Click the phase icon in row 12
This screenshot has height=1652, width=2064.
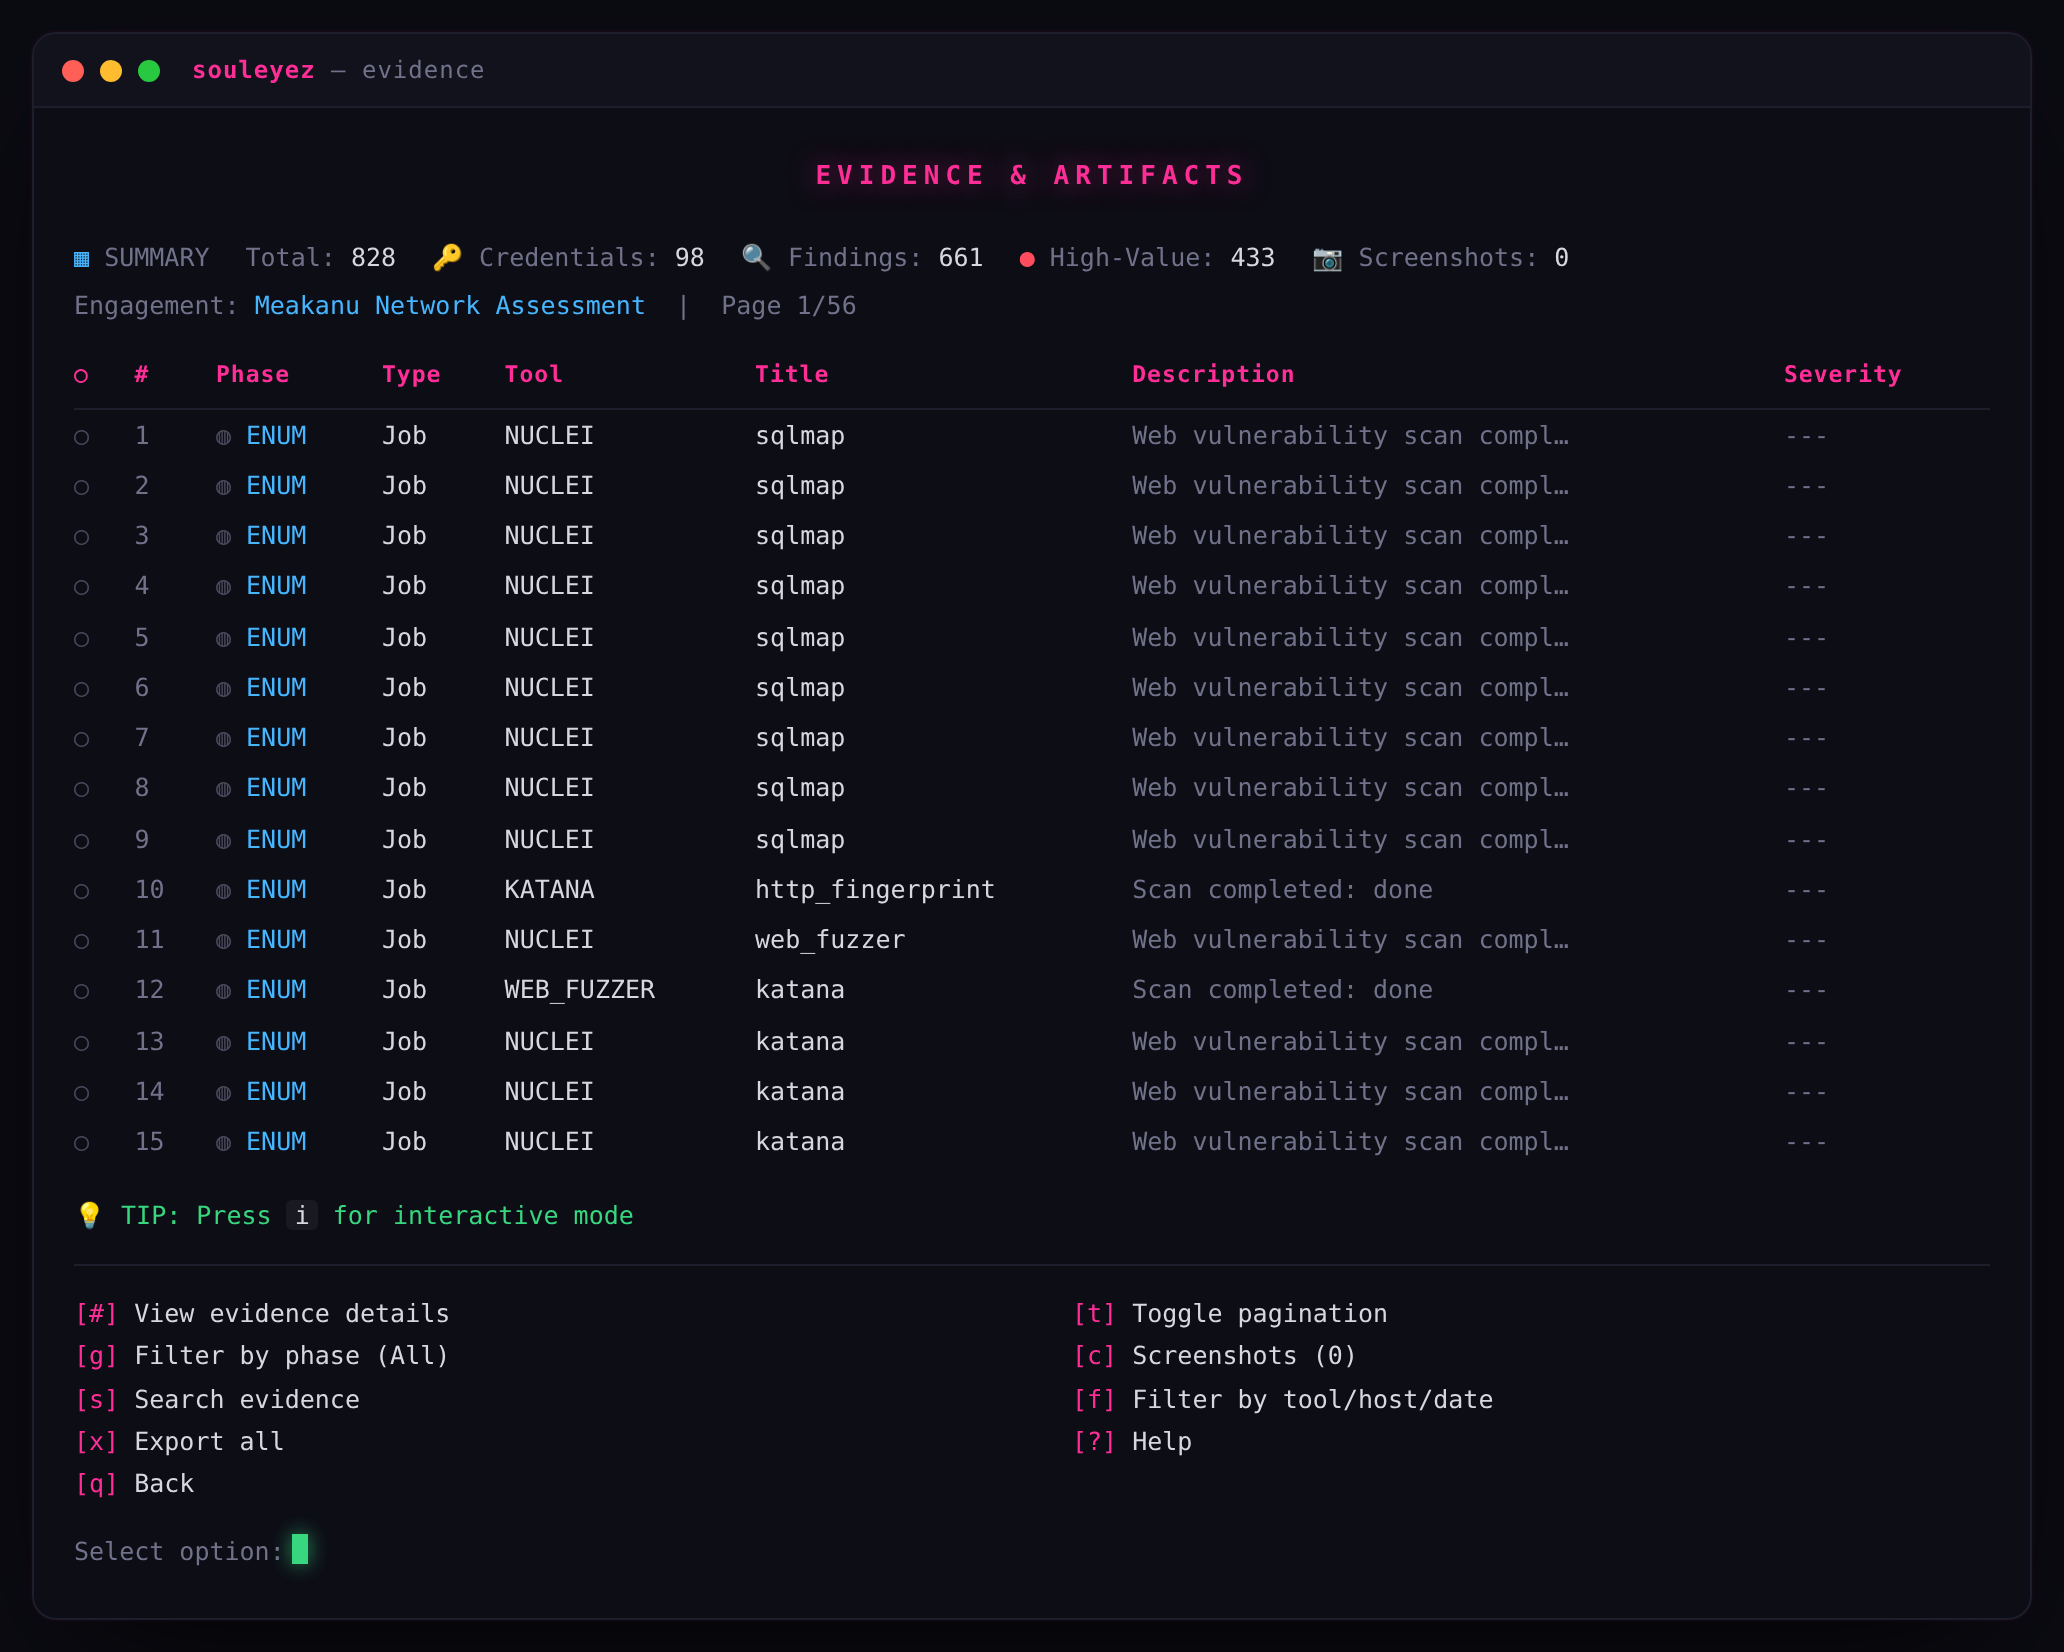223,991
